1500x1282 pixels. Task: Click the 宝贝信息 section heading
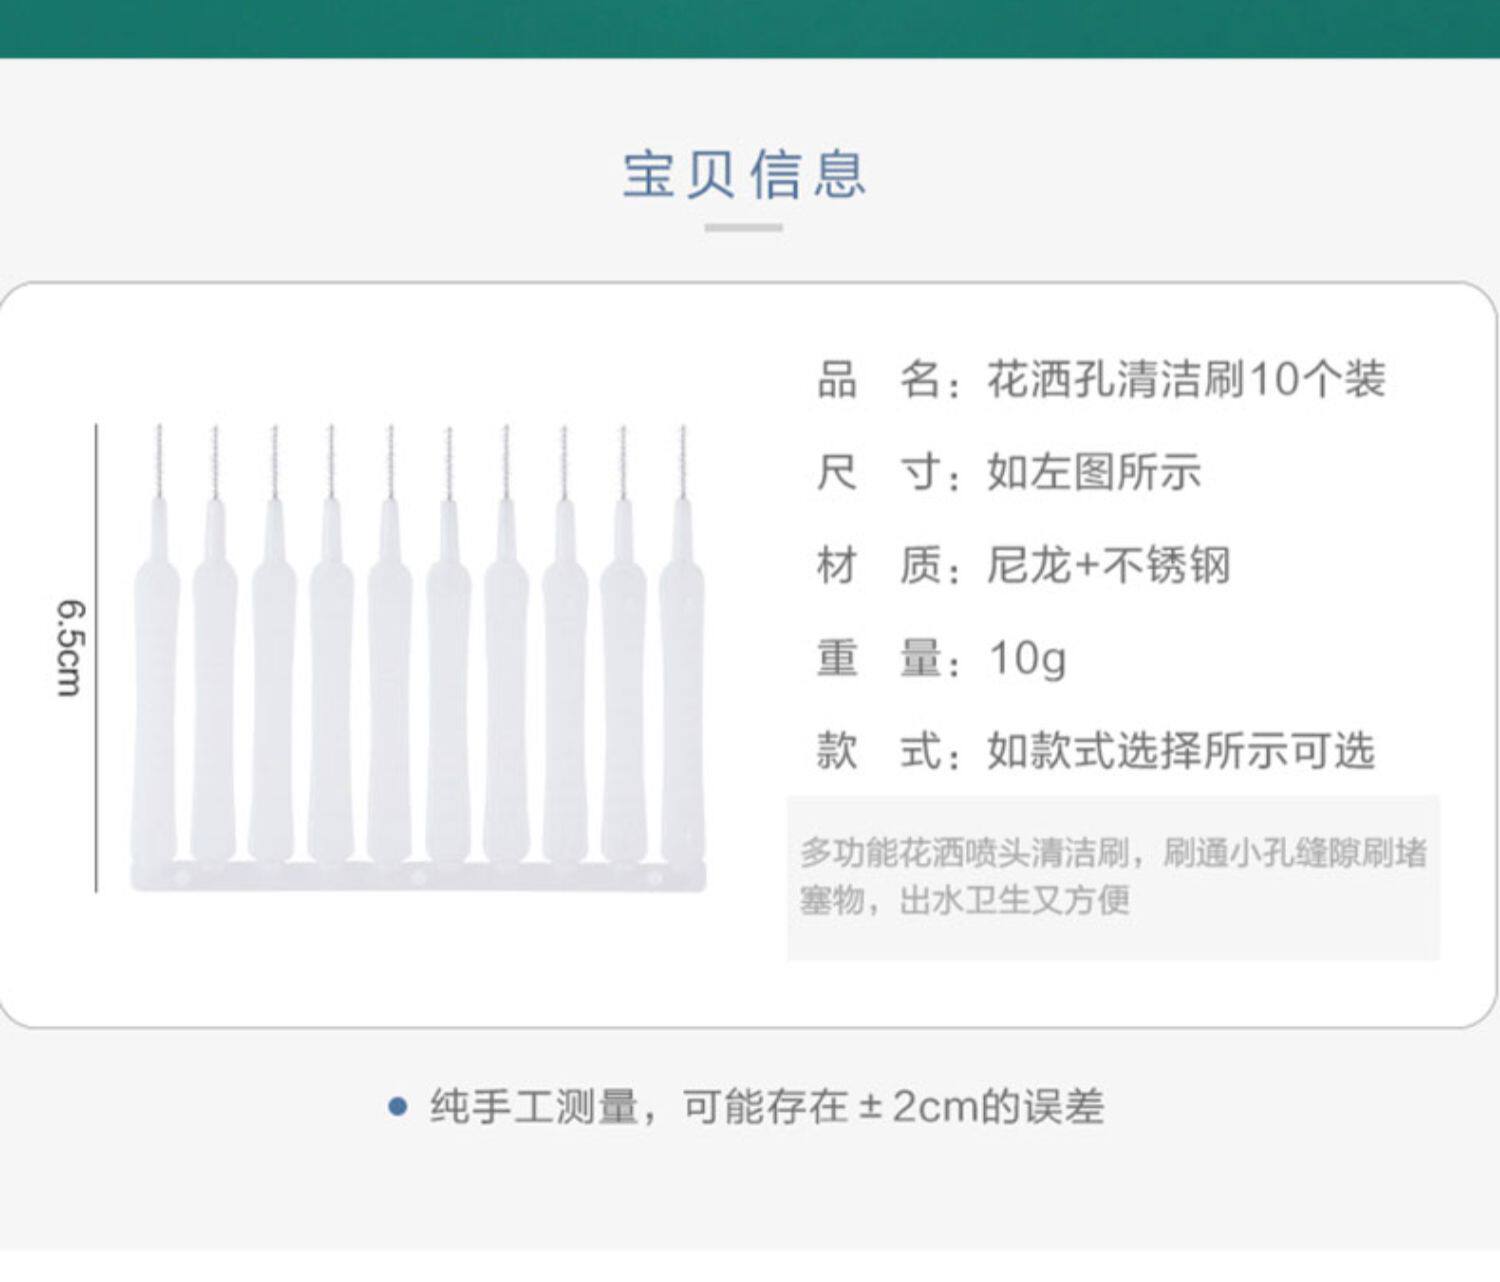click(744, 174)
